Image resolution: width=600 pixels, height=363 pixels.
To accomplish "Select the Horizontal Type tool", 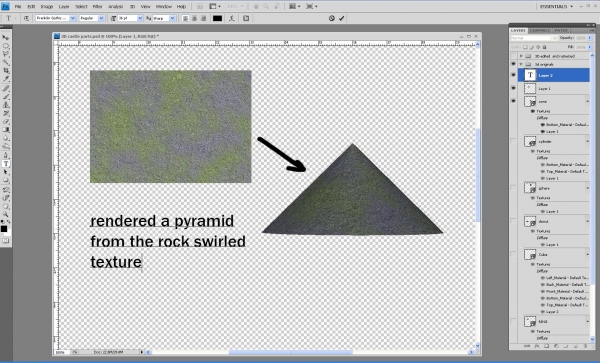I will click(6, 164).
